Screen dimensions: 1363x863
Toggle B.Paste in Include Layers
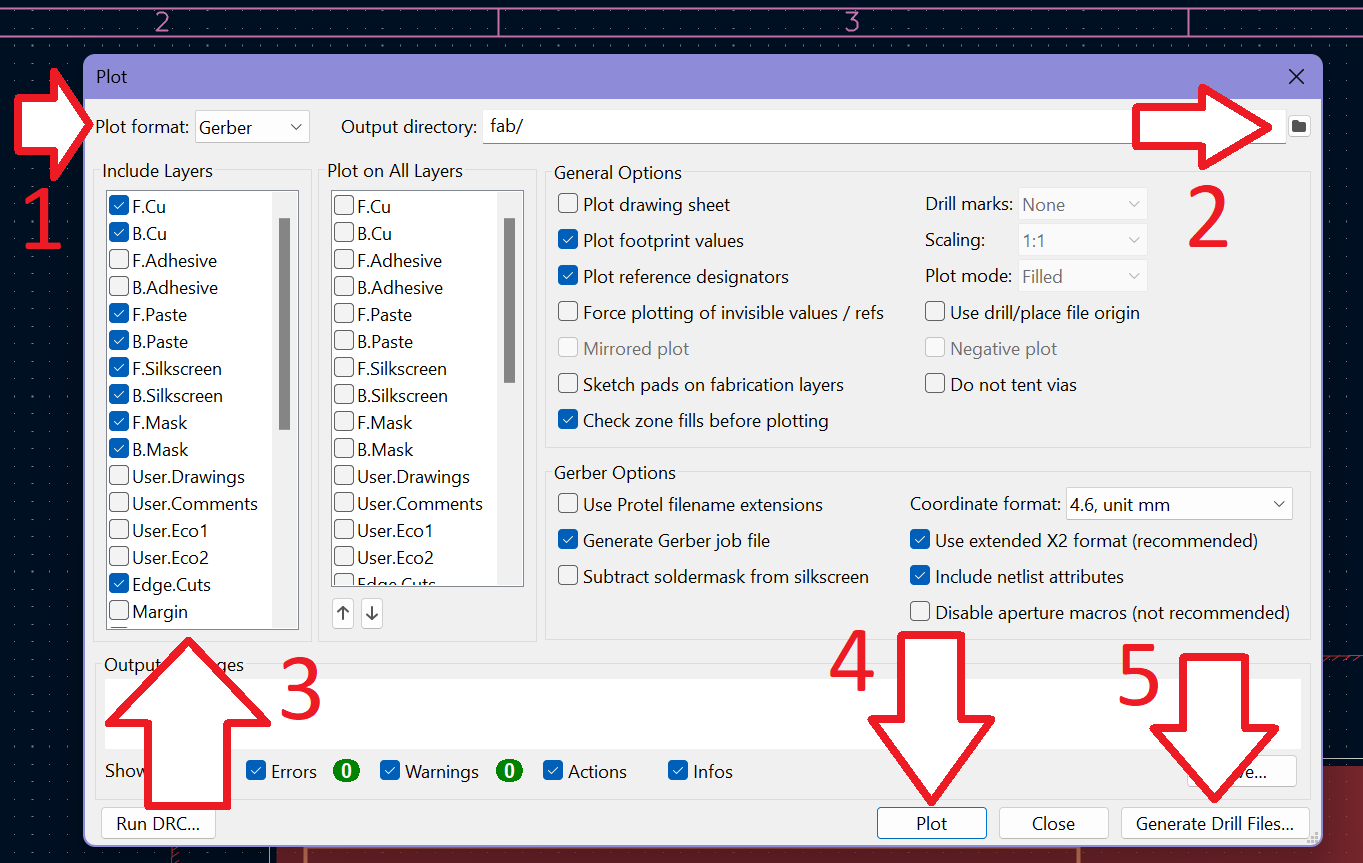[x=118, y=341]
